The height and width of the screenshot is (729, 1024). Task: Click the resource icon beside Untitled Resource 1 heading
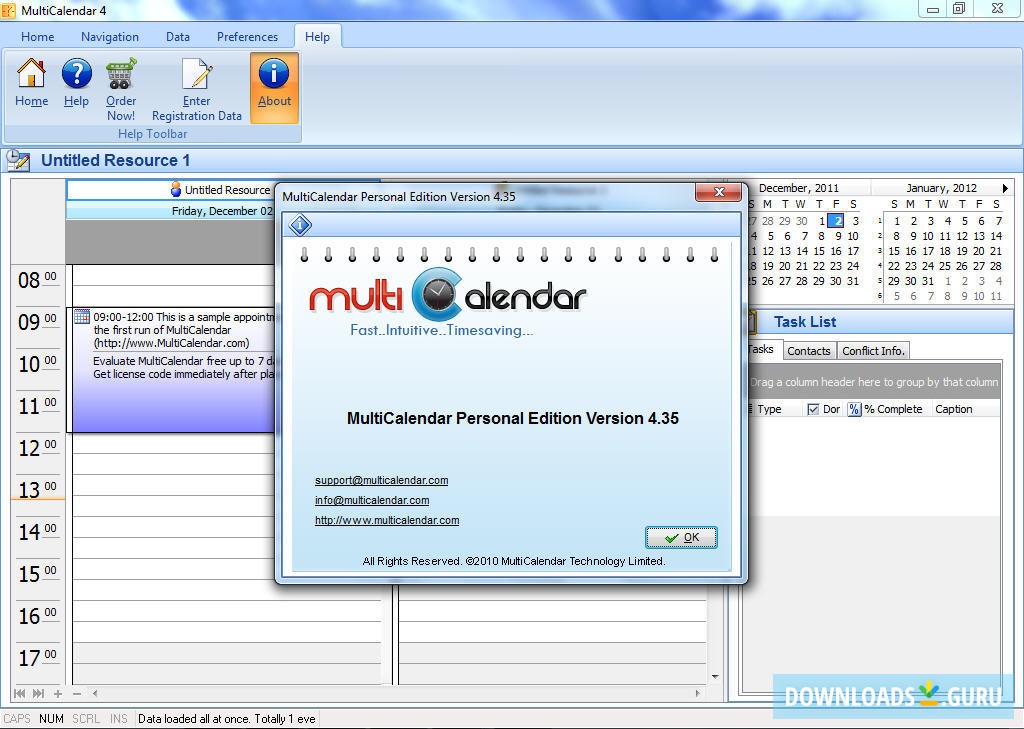coord(18,160)
